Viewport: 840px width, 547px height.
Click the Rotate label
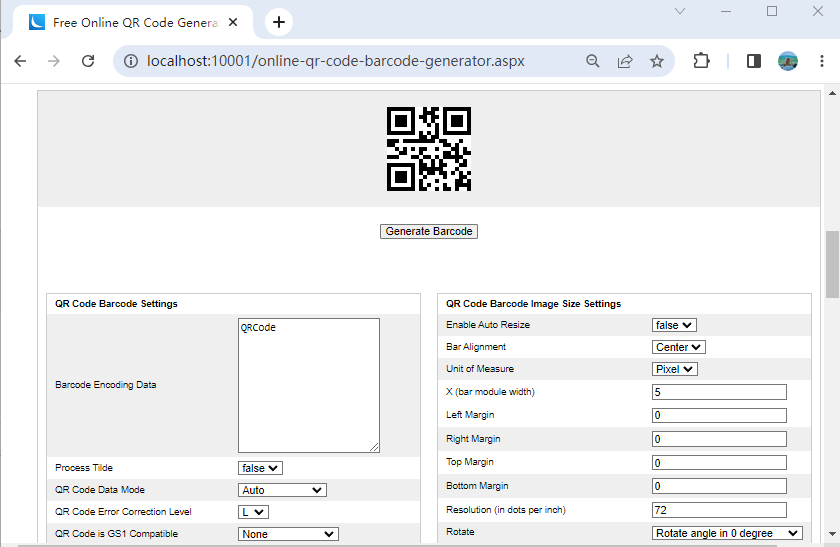(460, 531)
